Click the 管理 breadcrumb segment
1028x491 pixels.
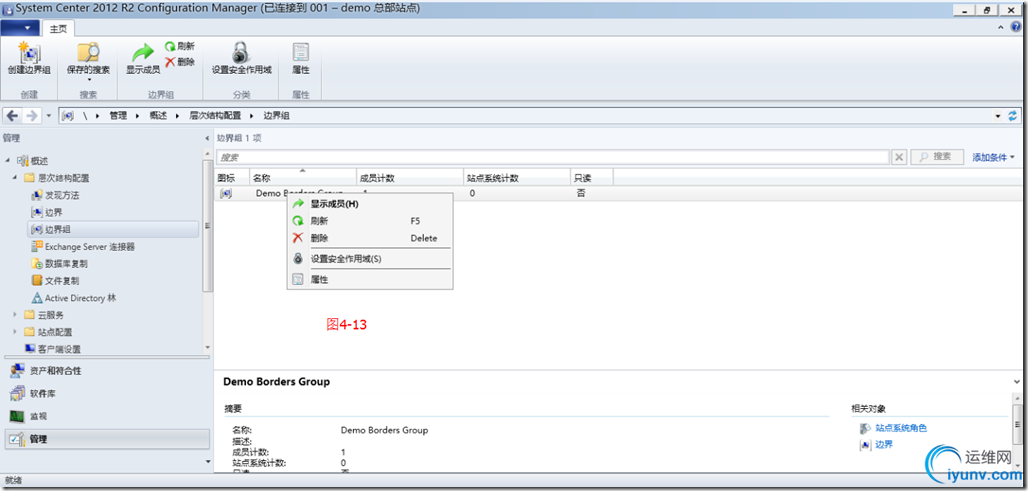coord(118,115)
